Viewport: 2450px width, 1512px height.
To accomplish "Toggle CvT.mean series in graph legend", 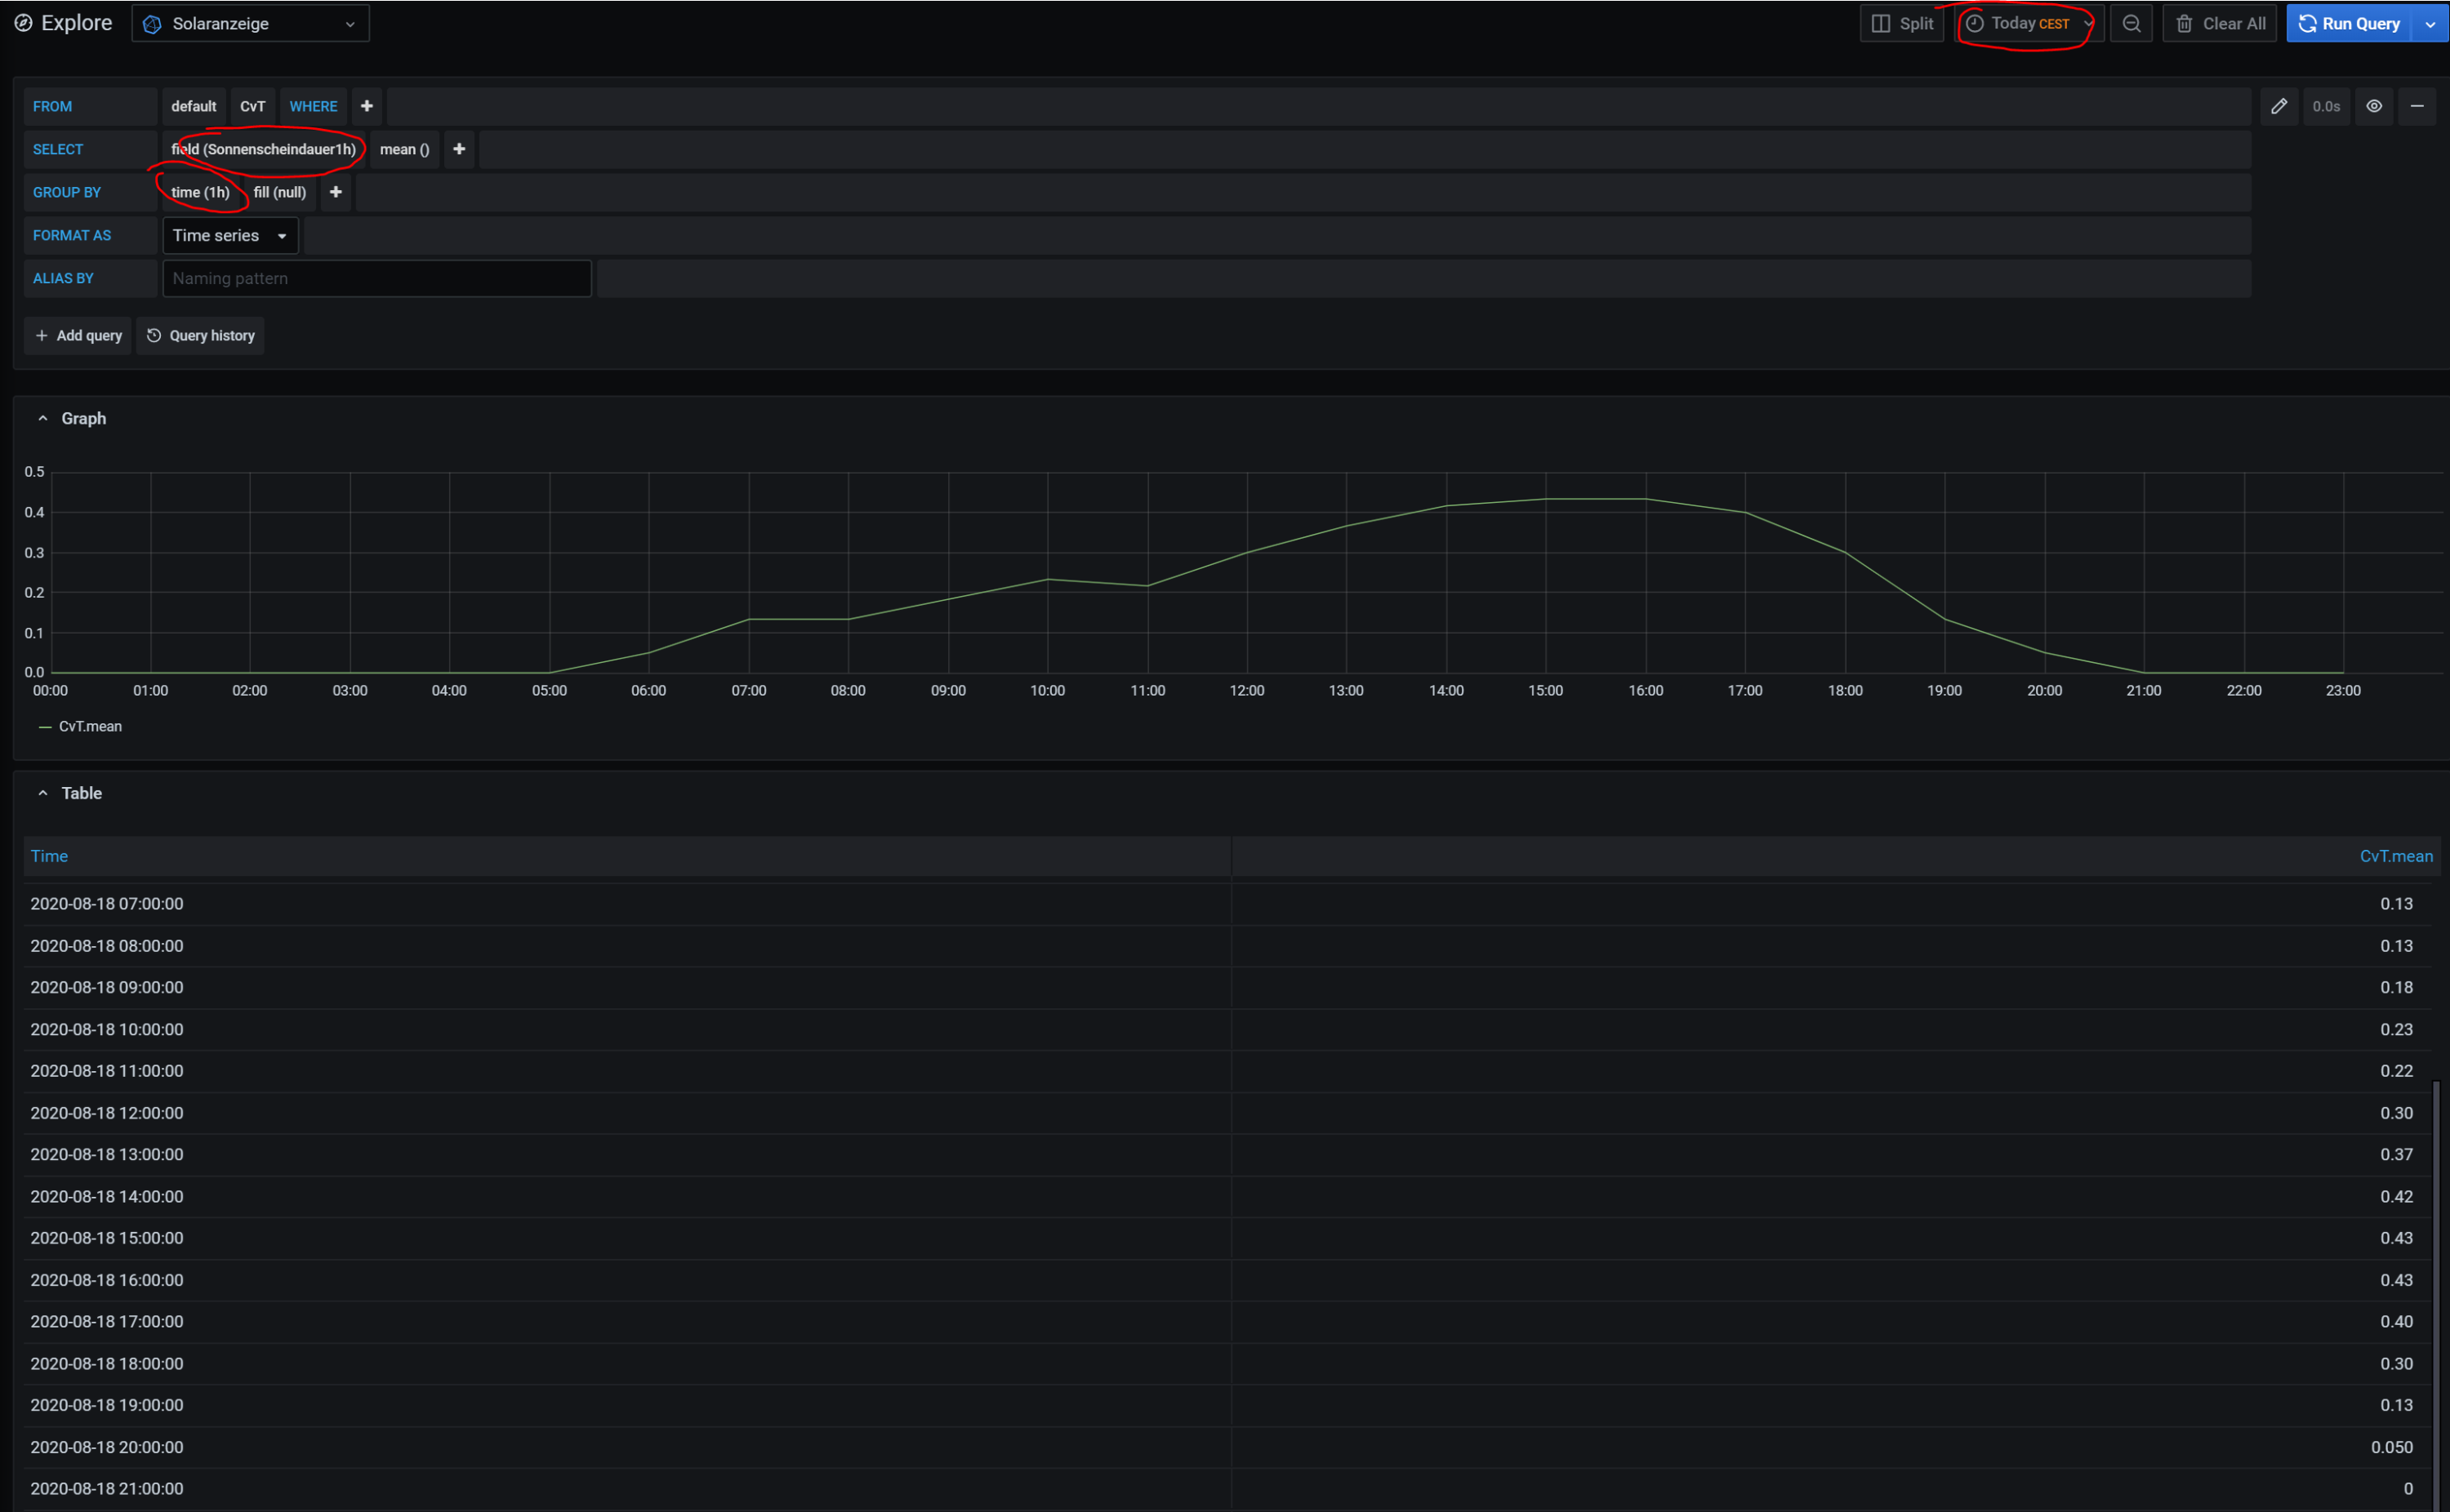I will pyautogui.click(x=90, y=727).
